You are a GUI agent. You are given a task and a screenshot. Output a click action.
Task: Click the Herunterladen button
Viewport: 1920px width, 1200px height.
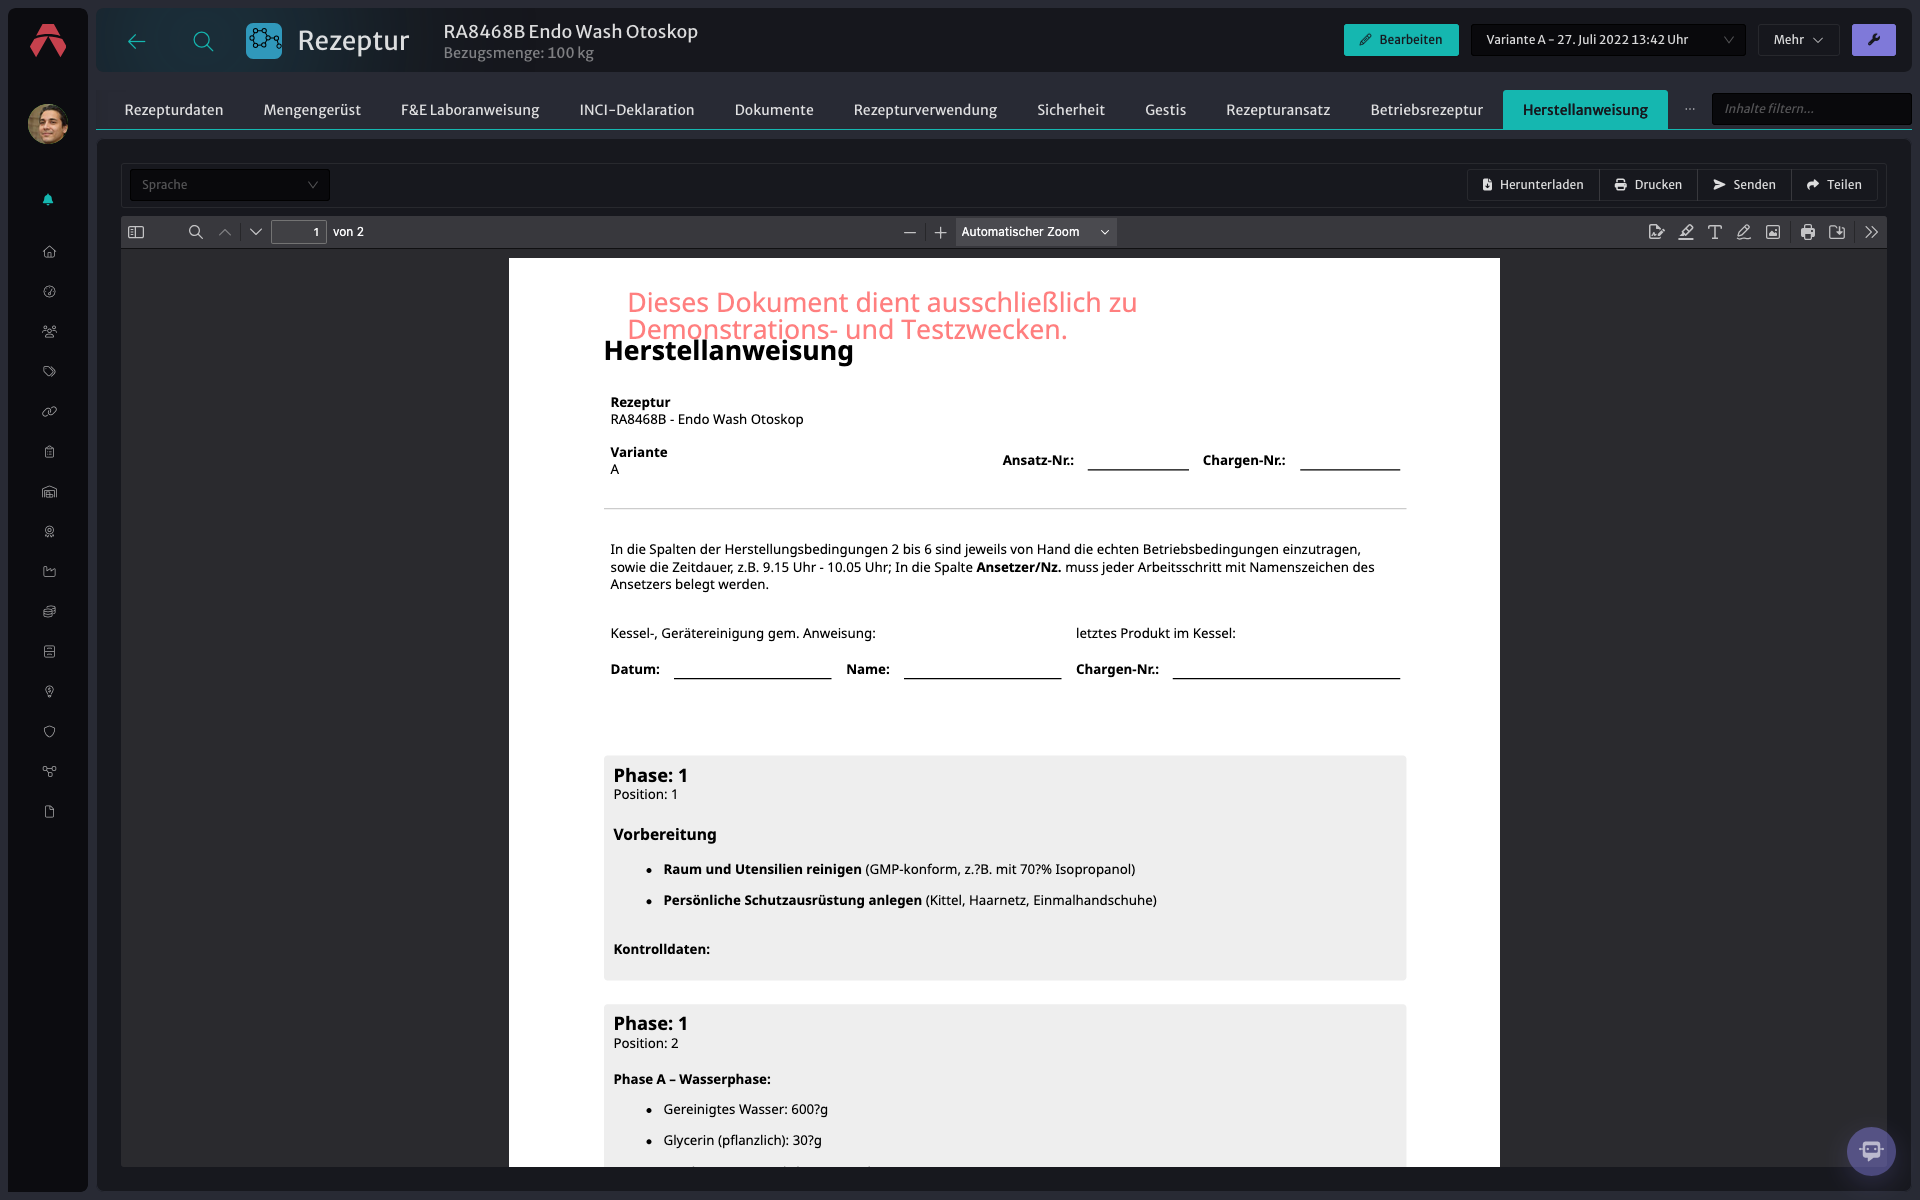(1533, 185)
